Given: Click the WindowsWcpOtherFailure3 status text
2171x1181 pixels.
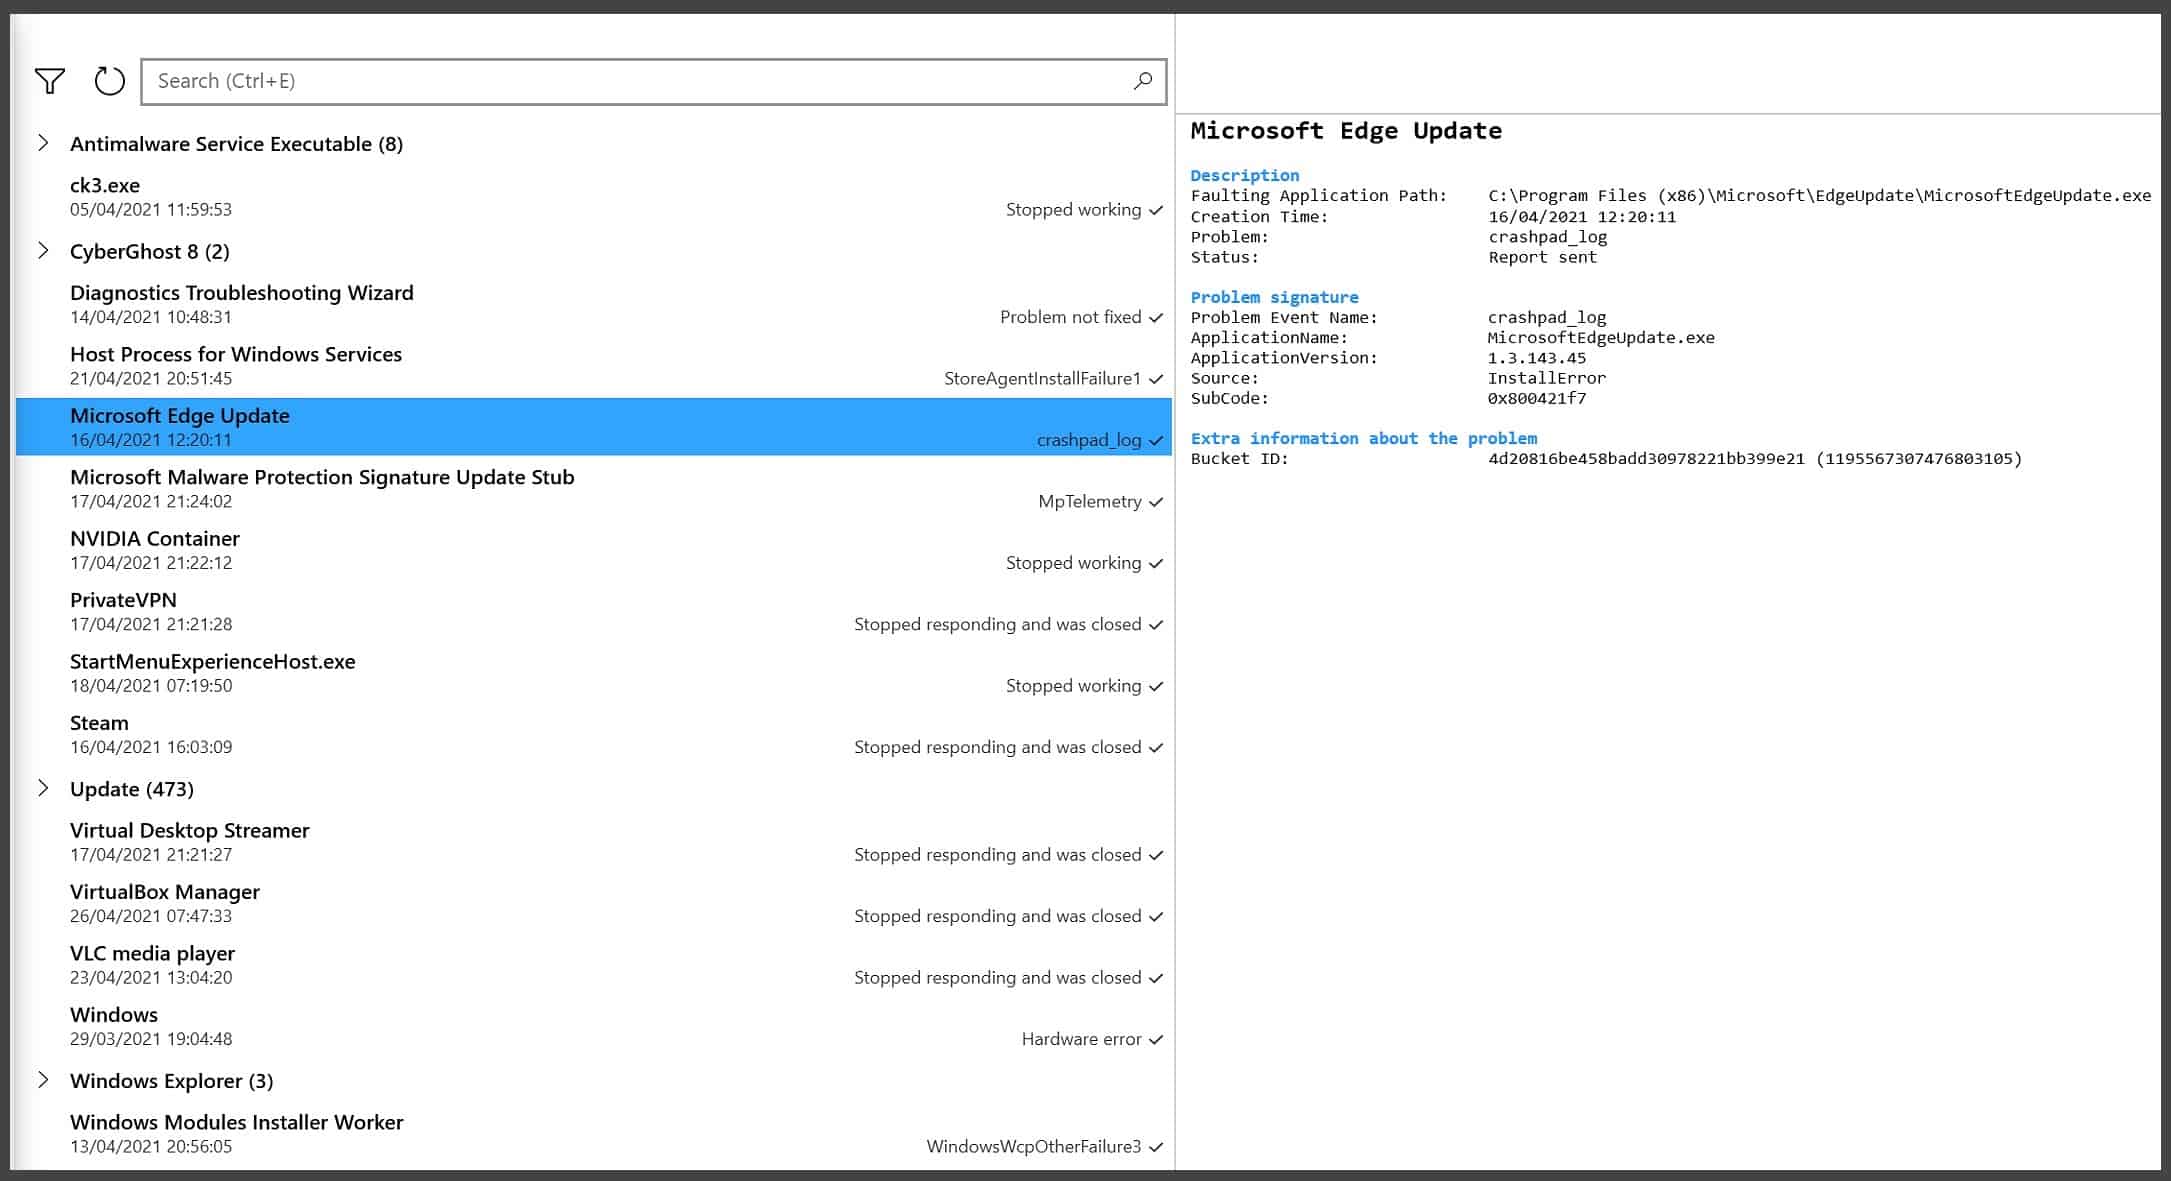Looking at the screenshot, I should [x=1033, y=1146].
